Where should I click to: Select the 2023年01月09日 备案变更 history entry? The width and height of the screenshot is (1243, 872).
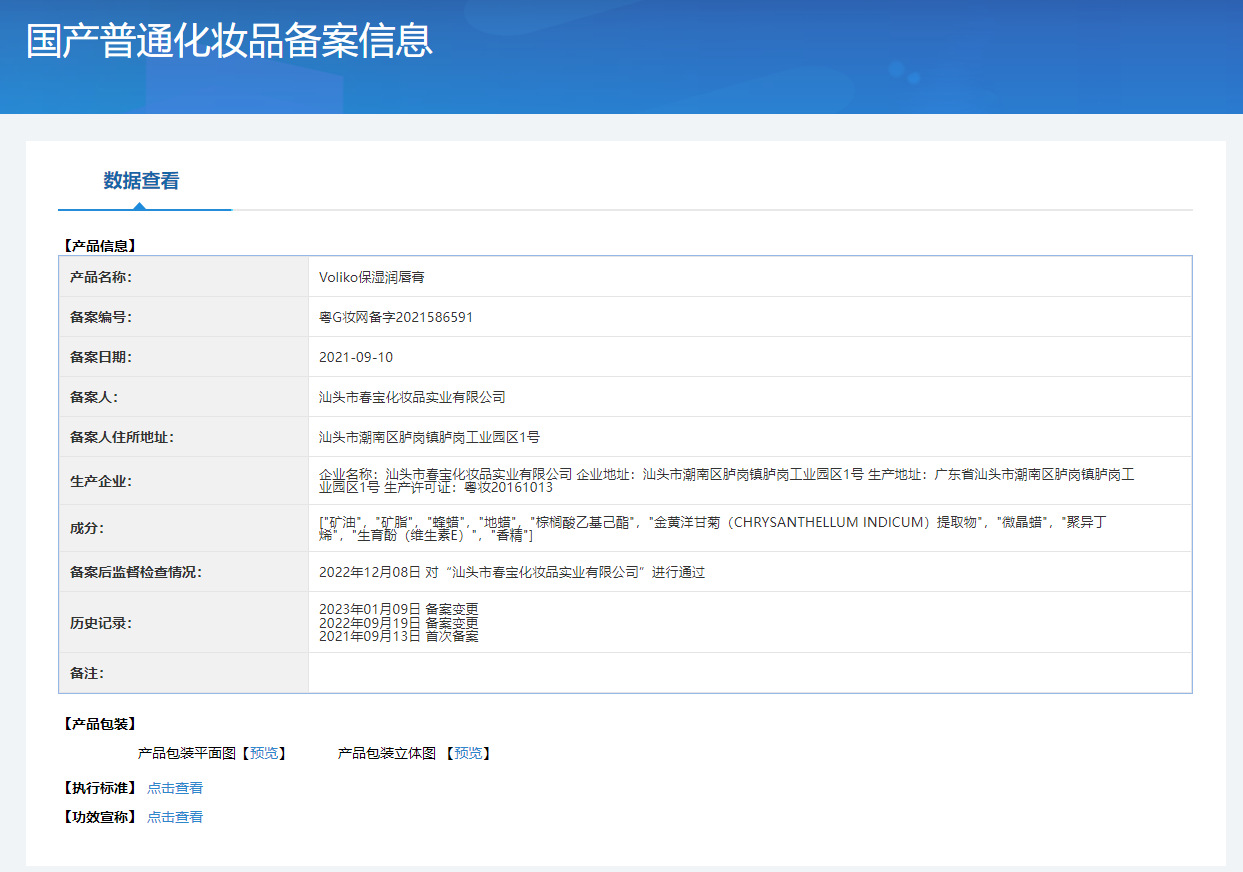click(x=398, y=608)
